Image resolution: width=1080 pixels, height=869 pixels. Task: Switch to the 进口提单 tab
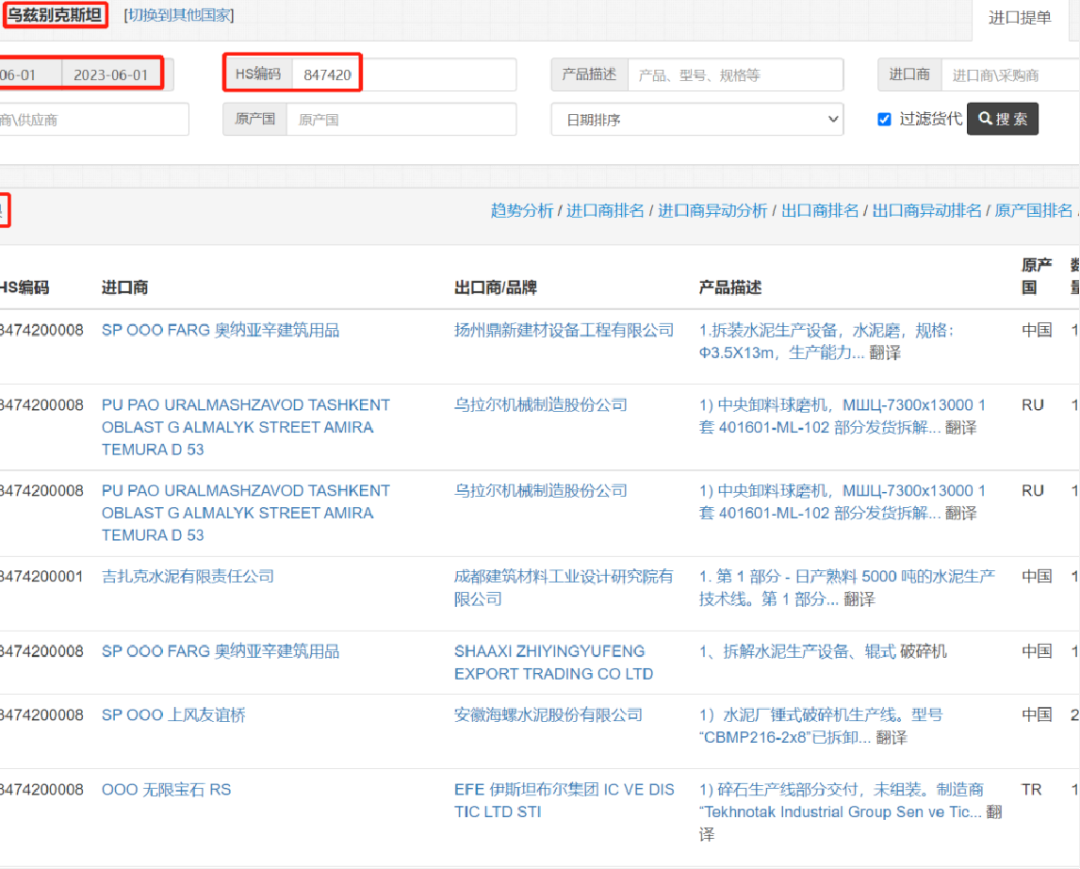point(1019,18)
